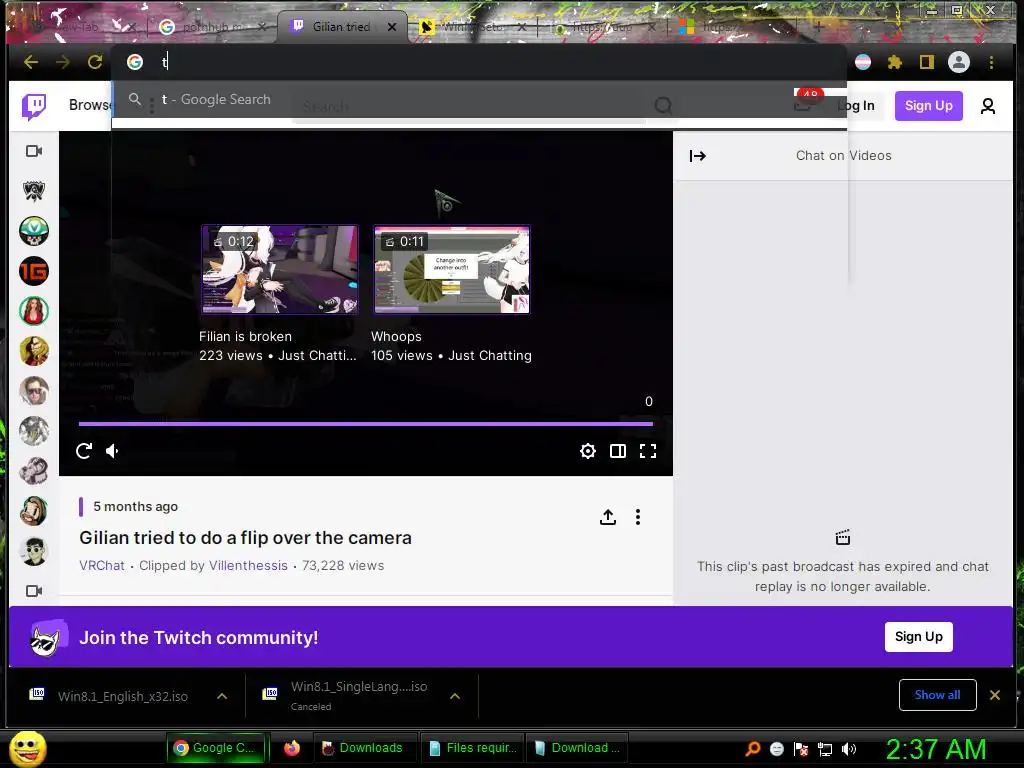Open the sunglasses avatar channel in sidebar
The image size is (1024, 768).
[x=34, y=551]
